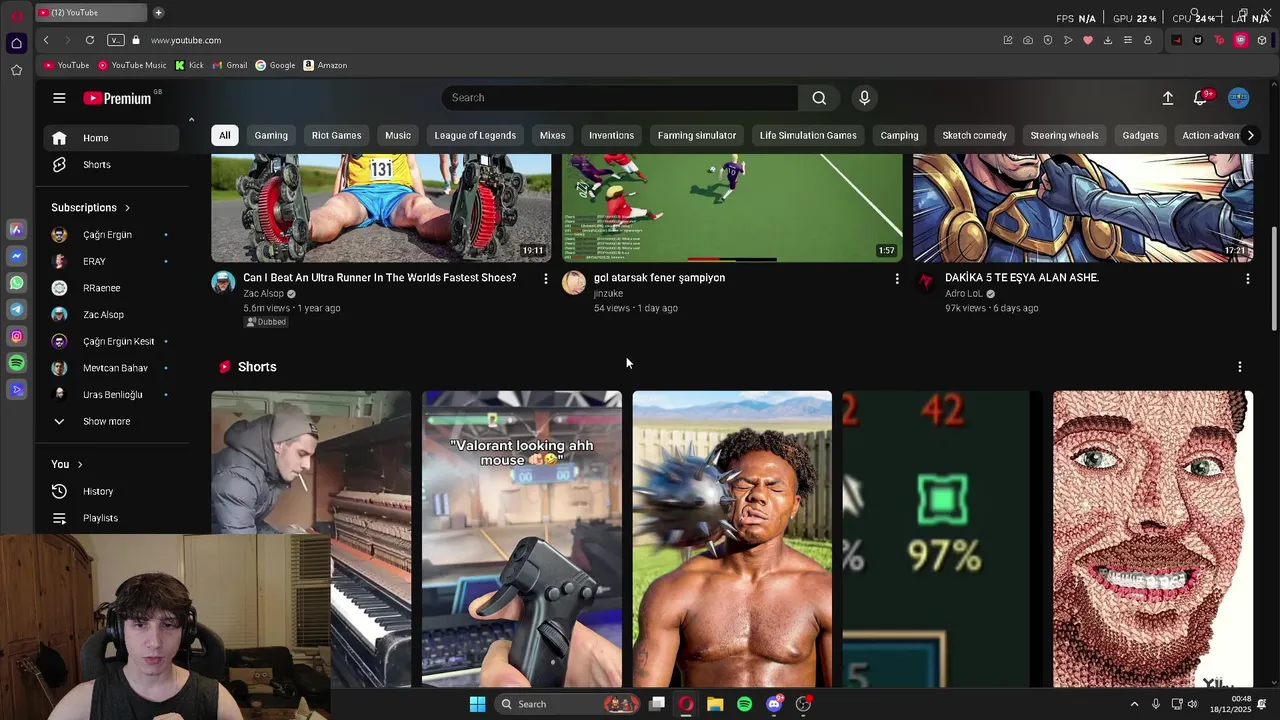This screenshot has width=1280, height=720.
Task: Open the Gmail bookmark
Action: [x=229, y=65]
